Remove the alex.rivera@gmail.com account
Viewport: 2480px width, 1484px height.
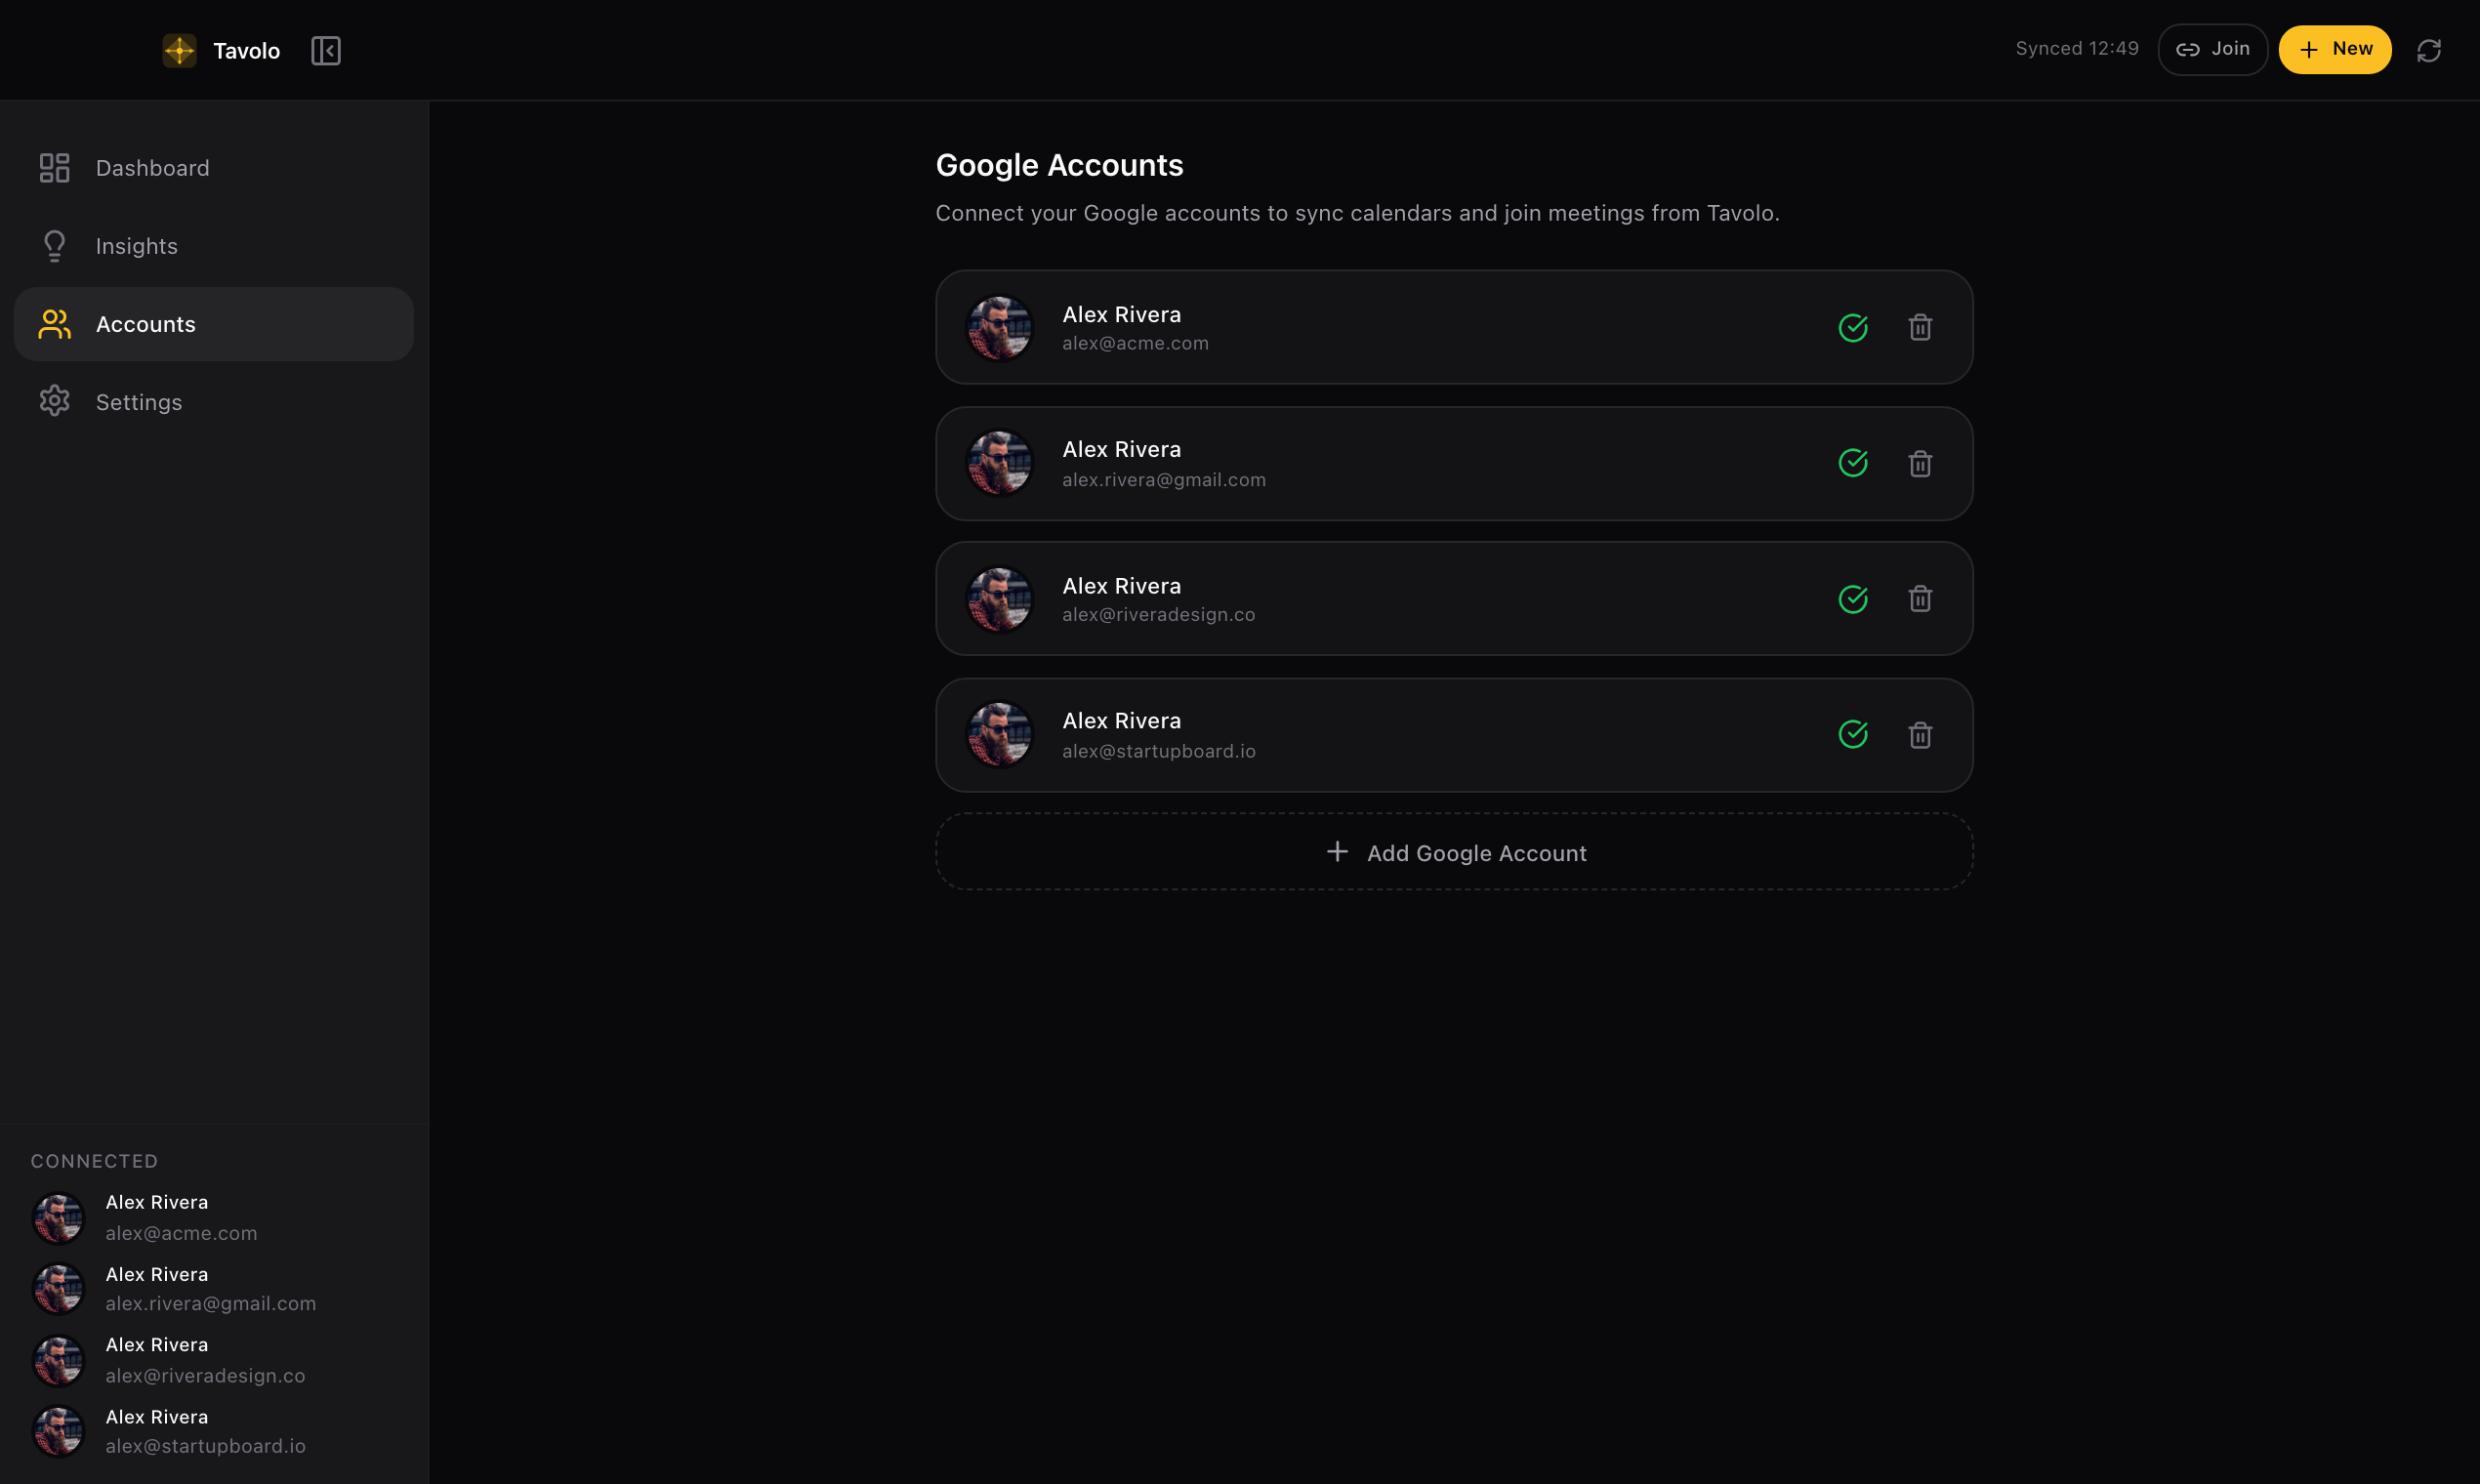point(1919,463)
